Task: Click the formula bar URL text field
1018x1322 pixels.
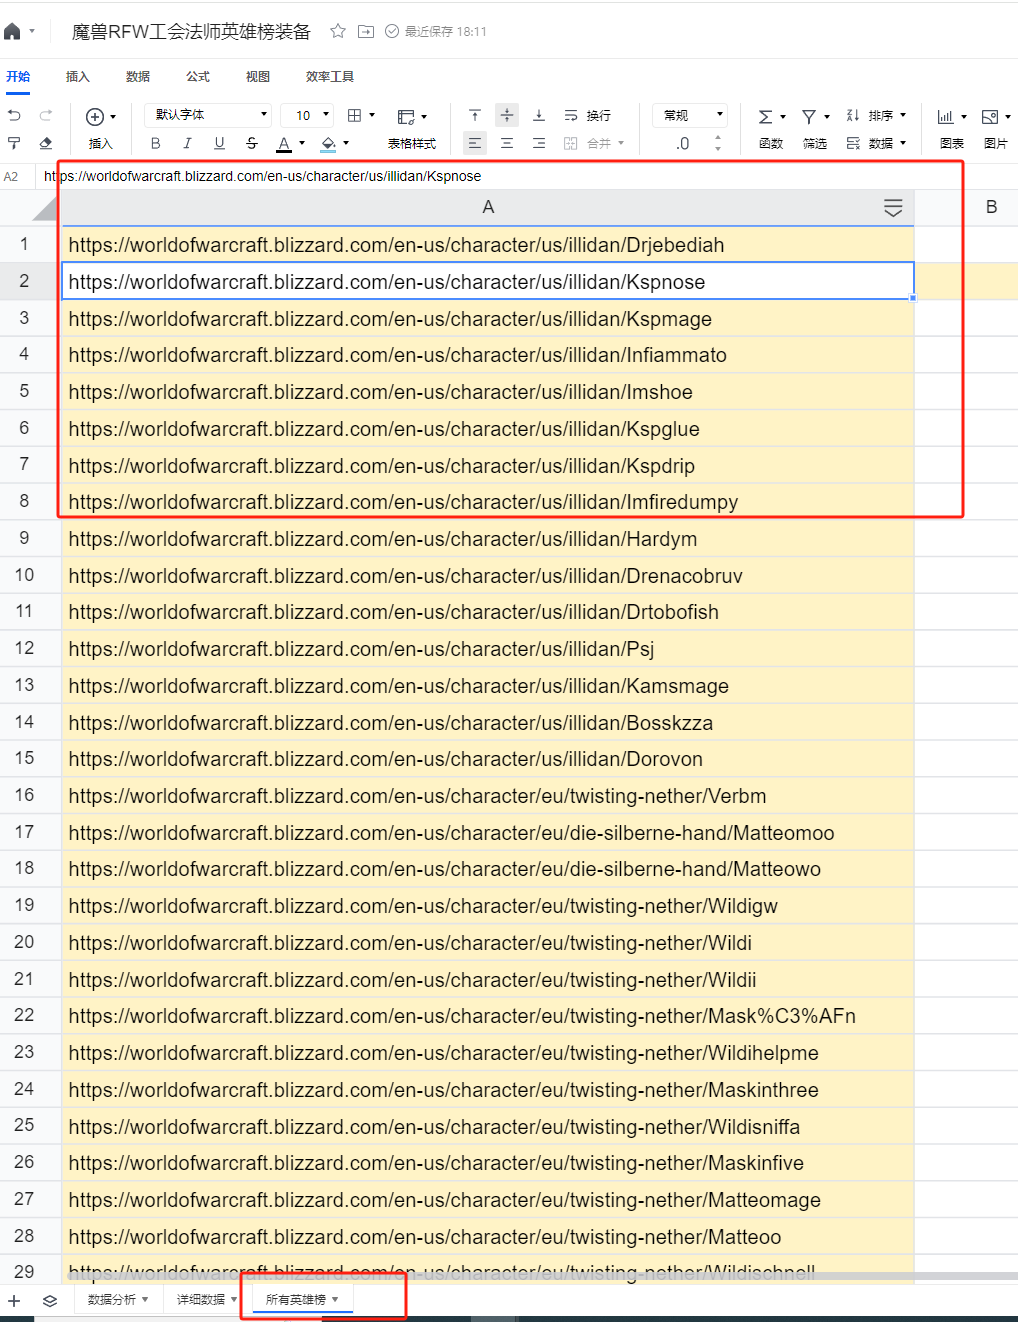Action: coord(500,176)
